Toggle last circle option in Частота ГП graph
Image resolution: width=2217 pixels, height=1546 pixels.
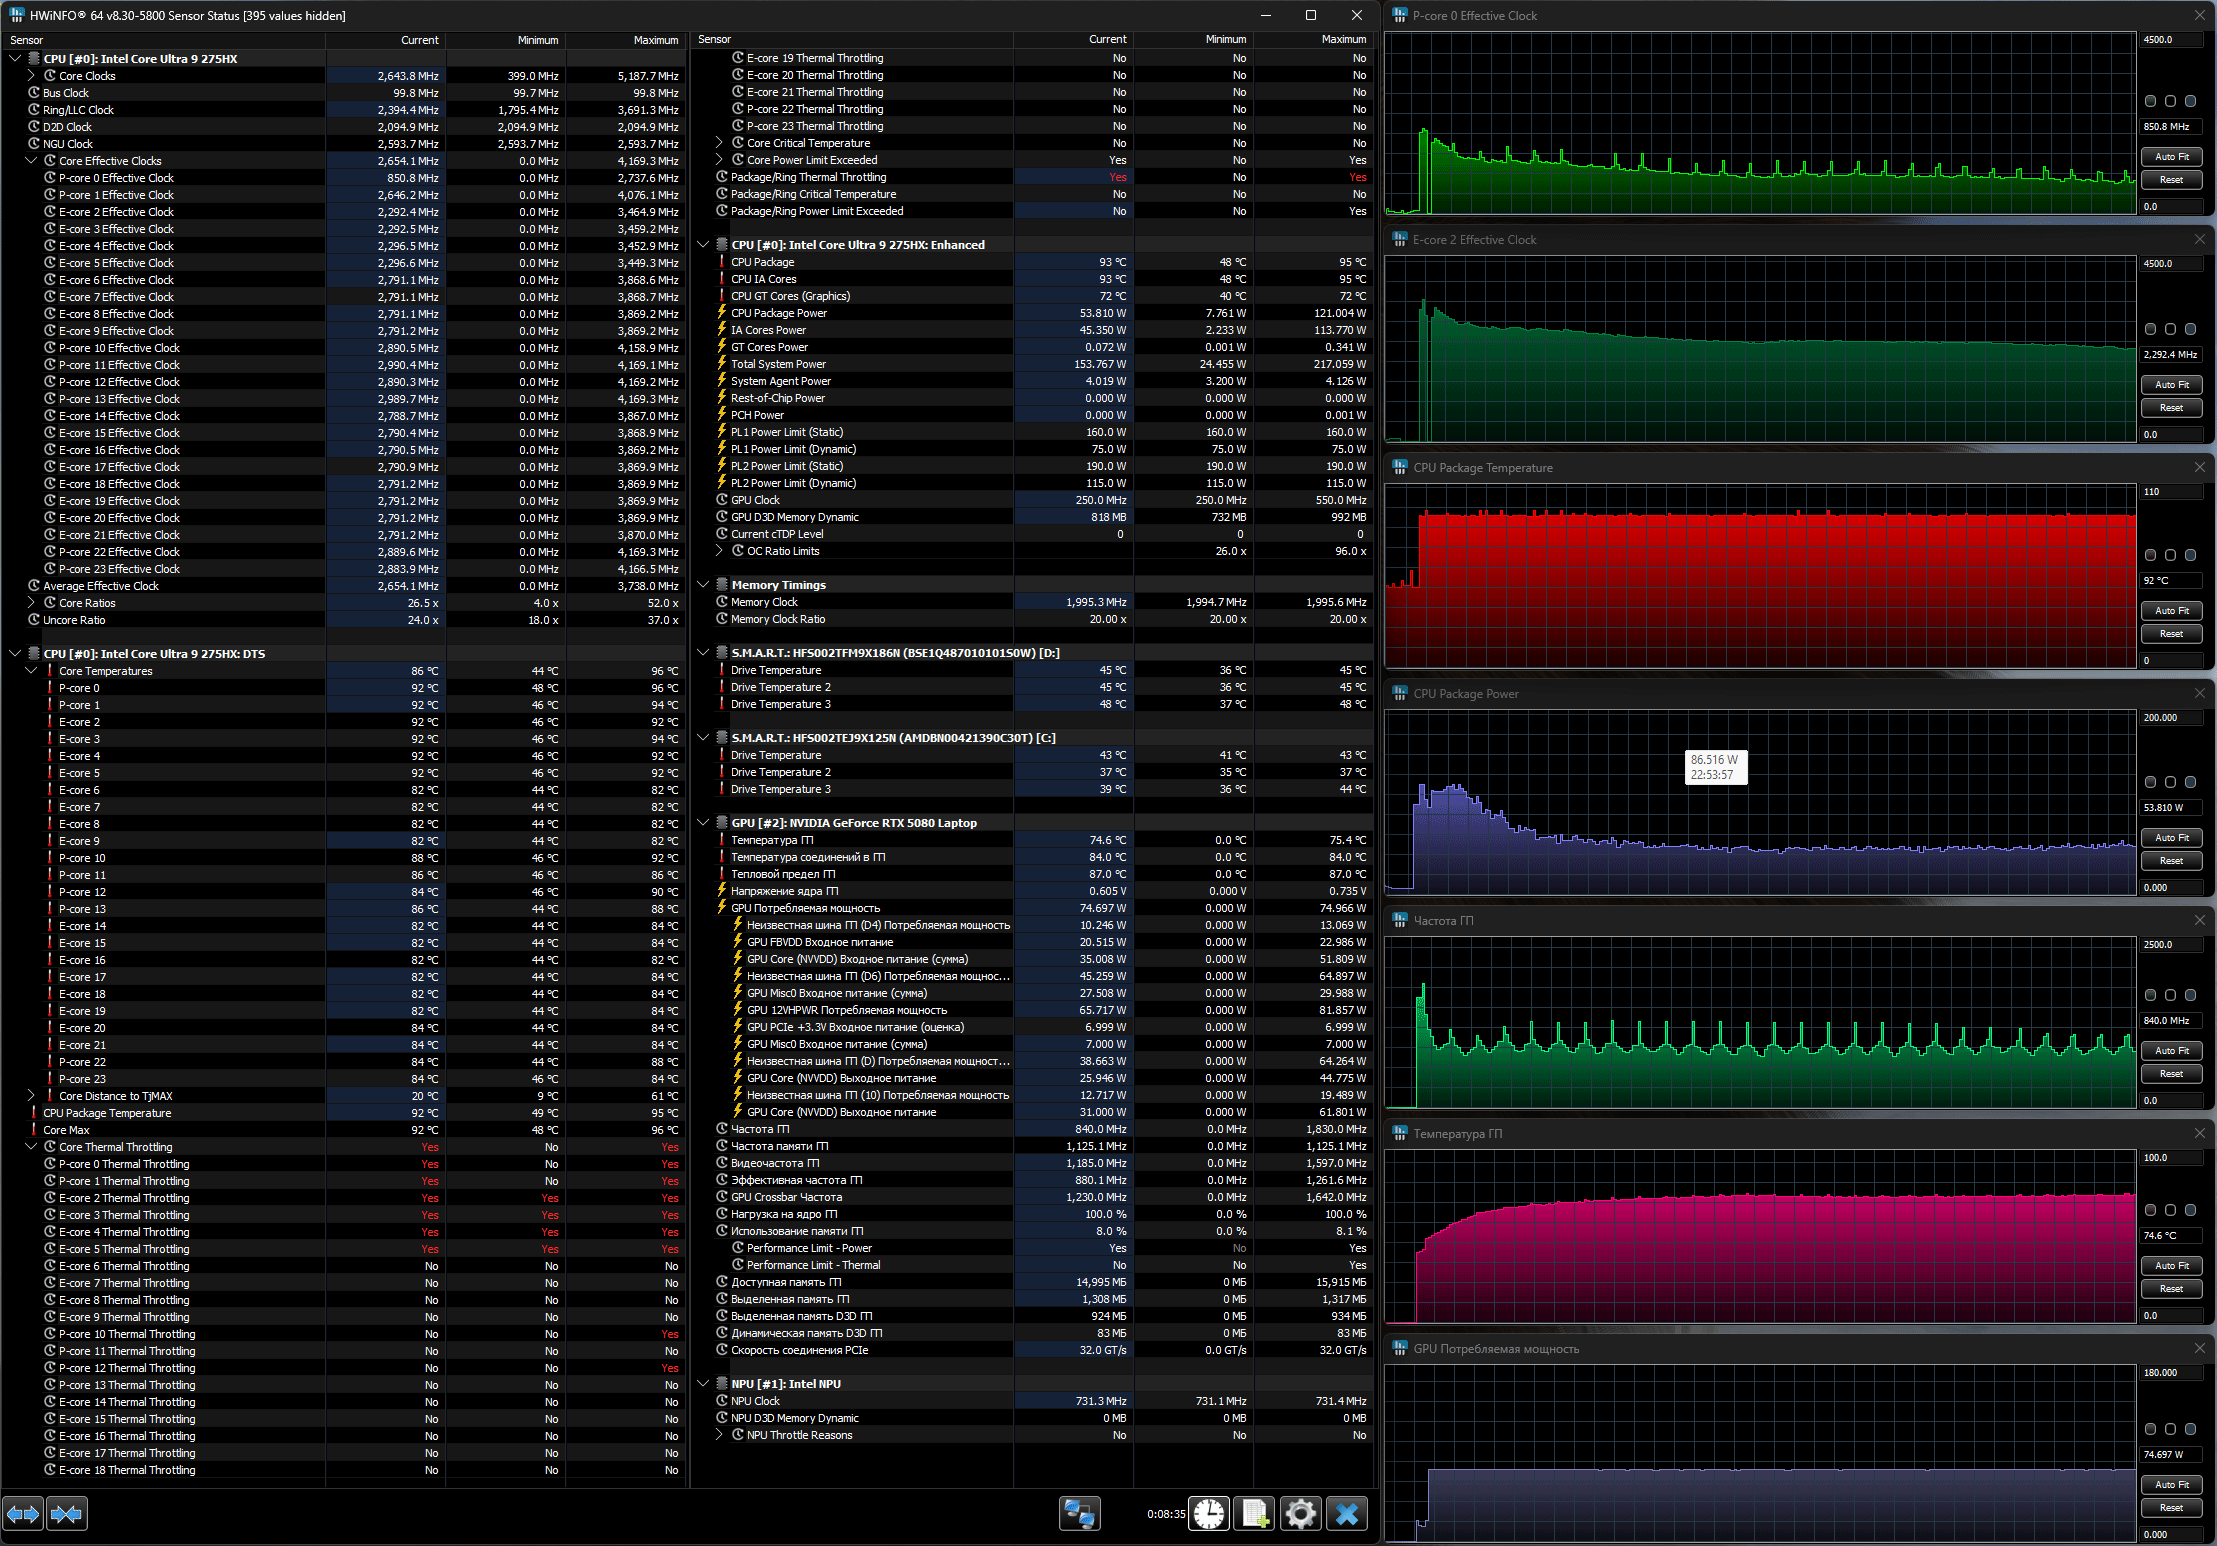[x=2190, y=995]
